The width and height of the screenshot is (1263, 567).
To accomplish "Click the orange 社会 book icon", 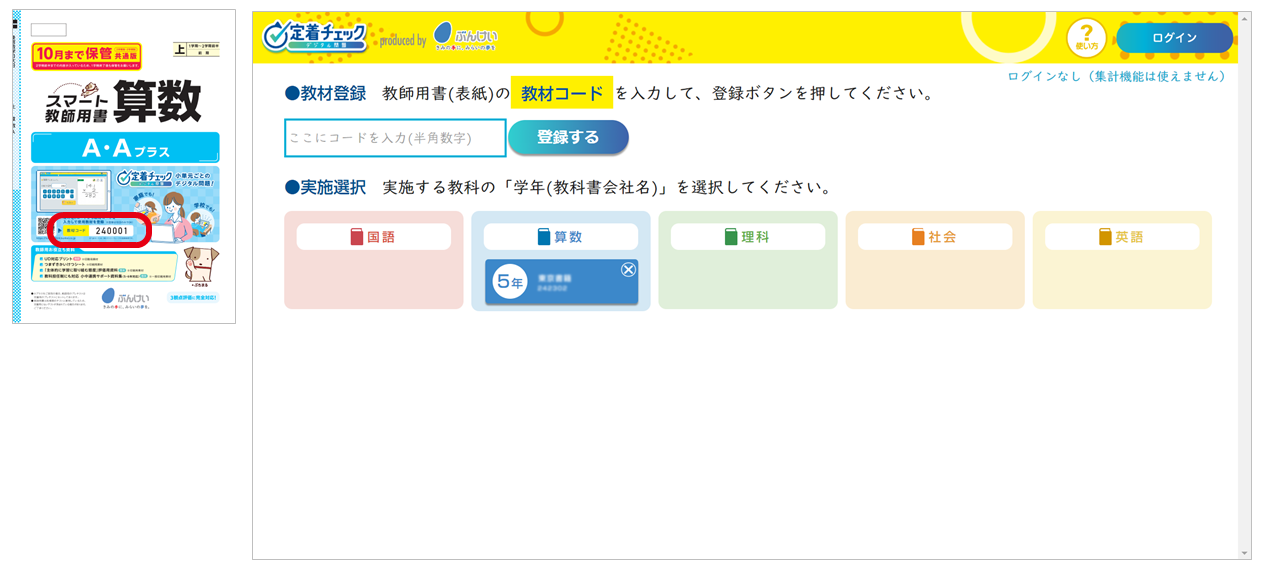I will [918, 237].
